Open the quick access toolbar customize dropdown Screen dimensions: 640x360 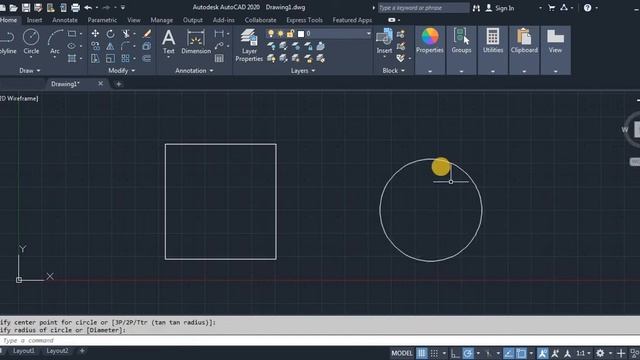[x=123, y=7]
